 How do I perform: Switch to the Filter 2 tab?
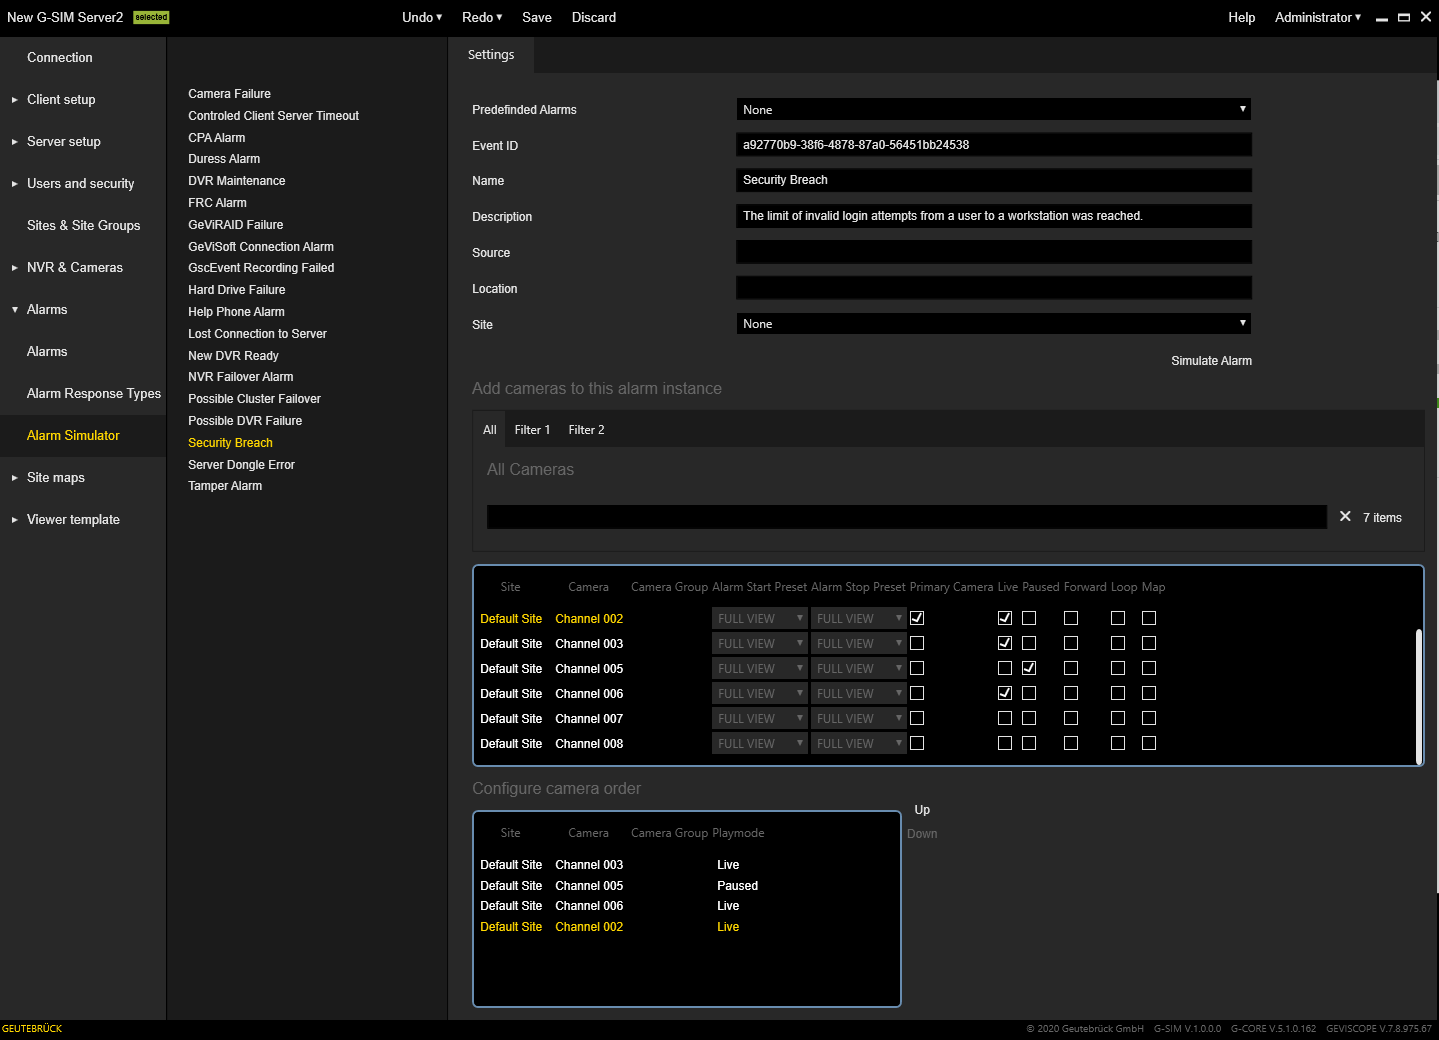(x=586, y=429)
